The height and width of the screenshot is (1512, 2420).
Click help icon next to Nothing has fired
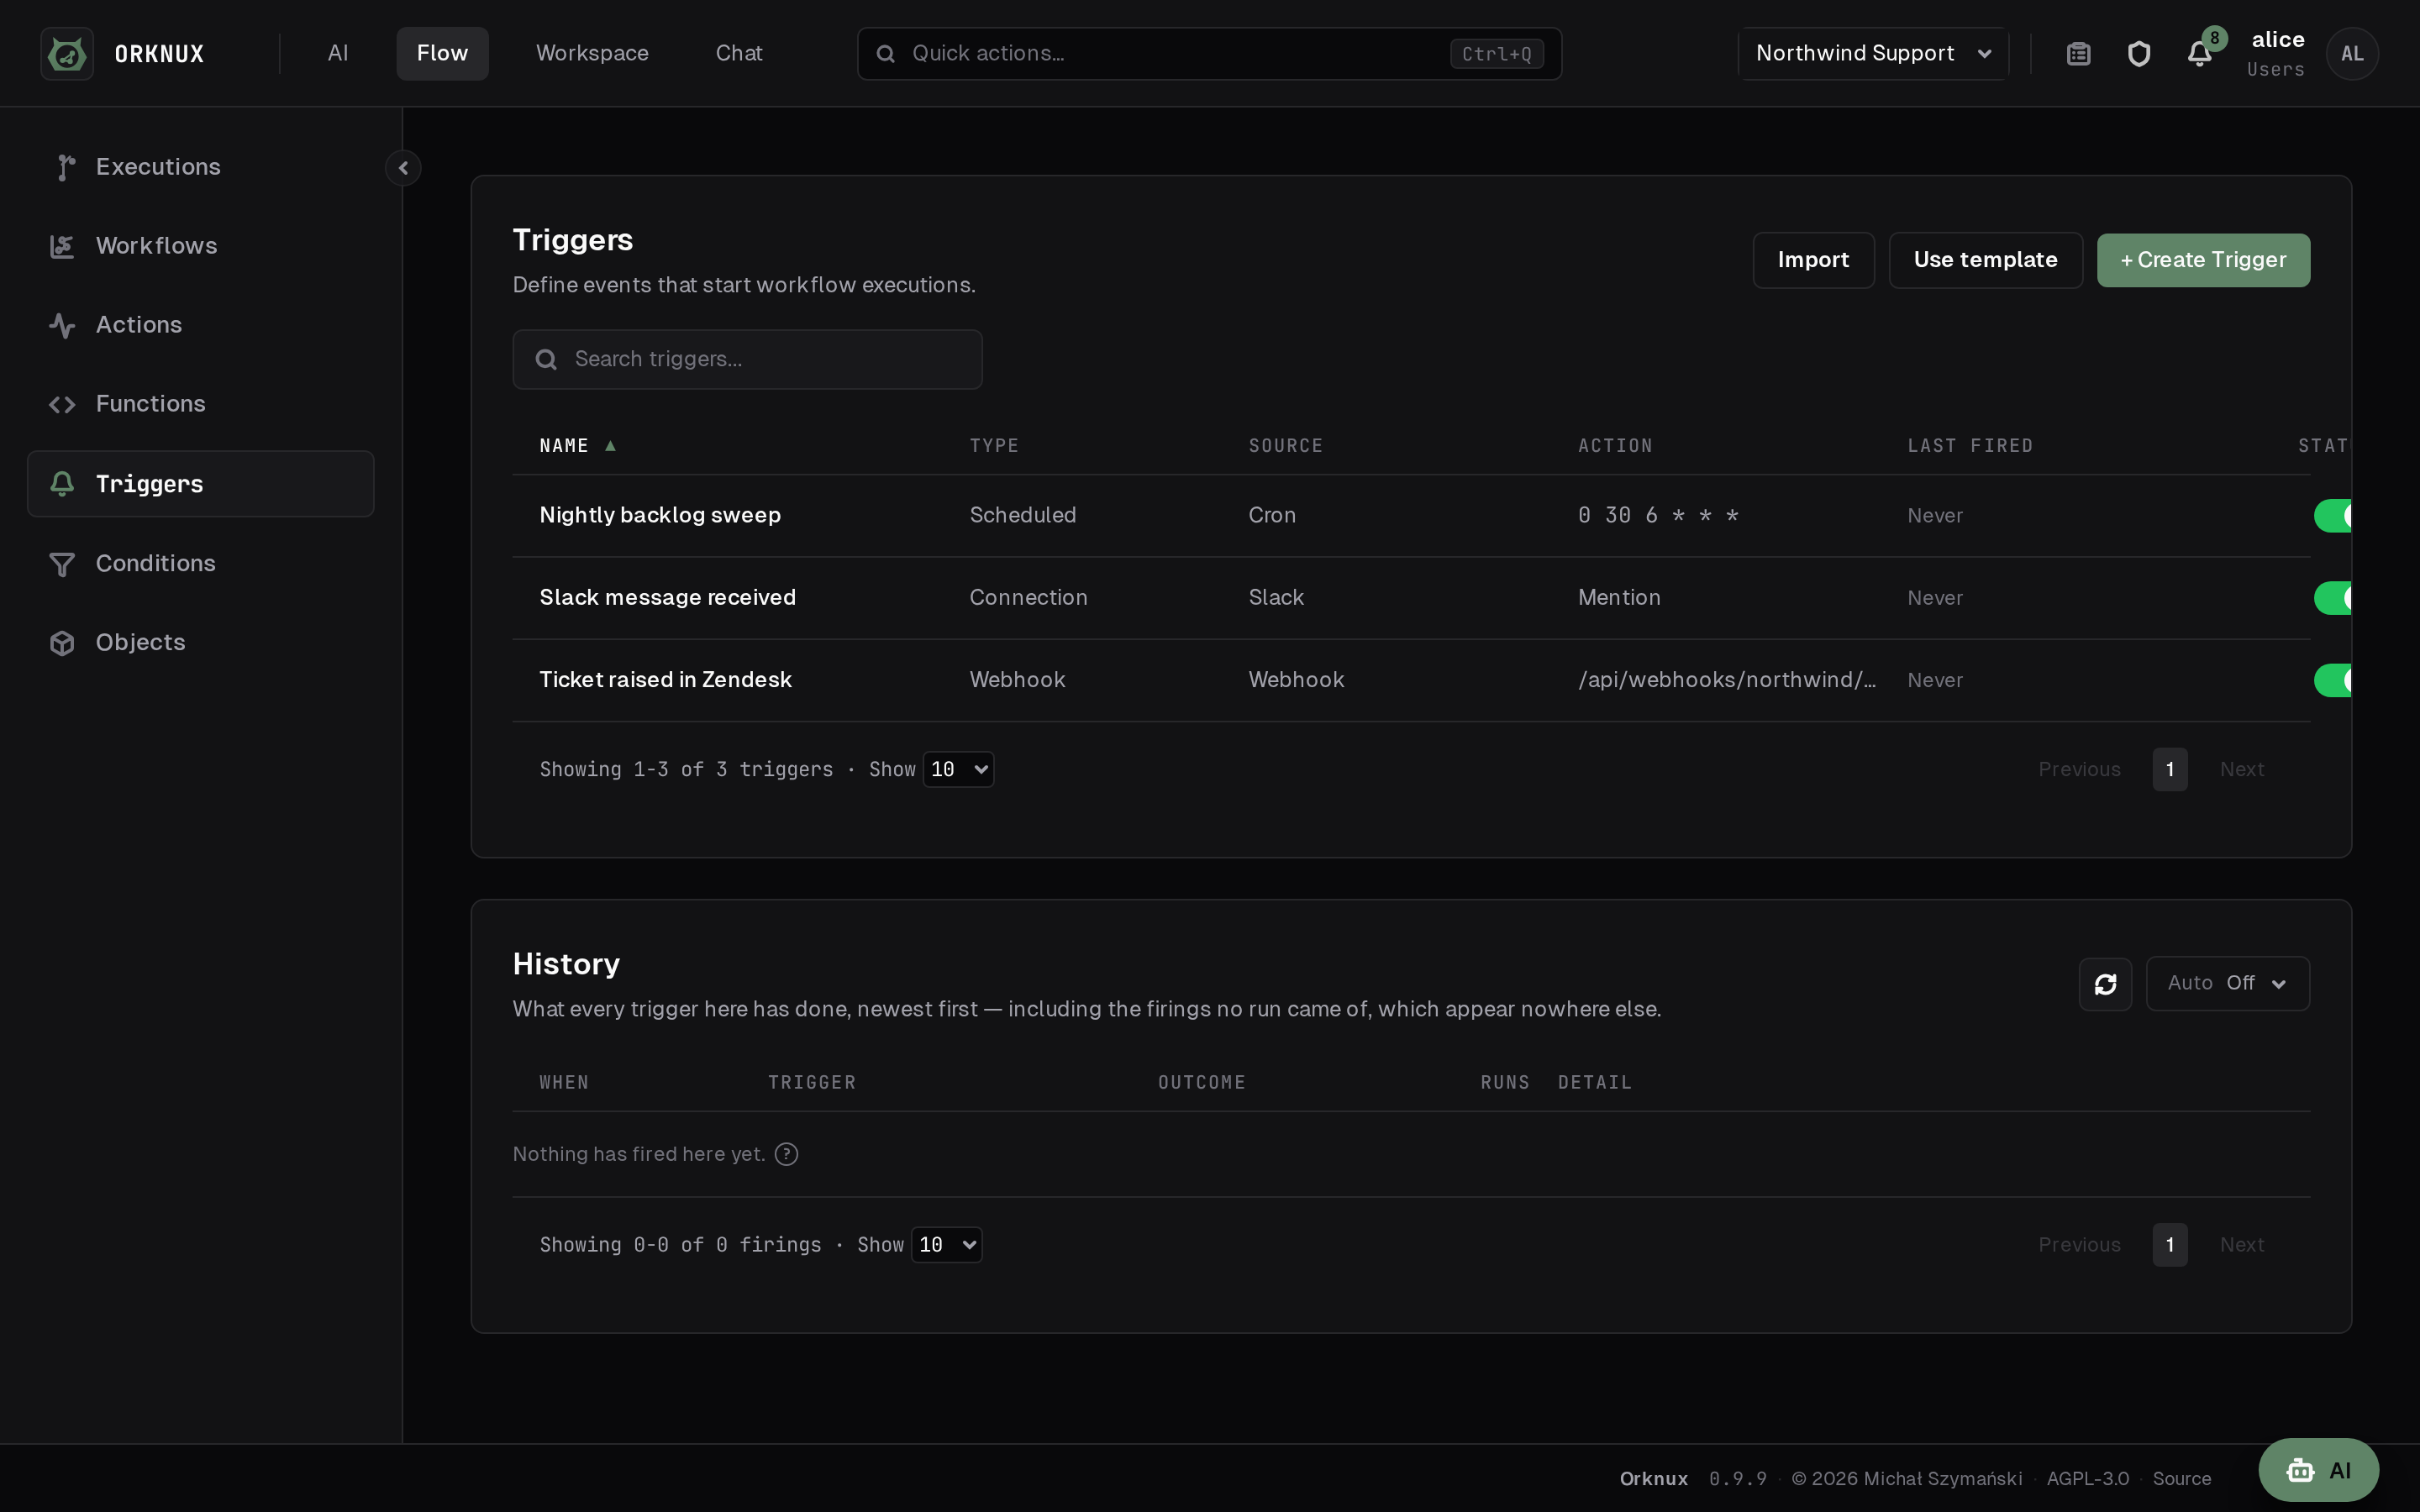[x=787, y=1154]
